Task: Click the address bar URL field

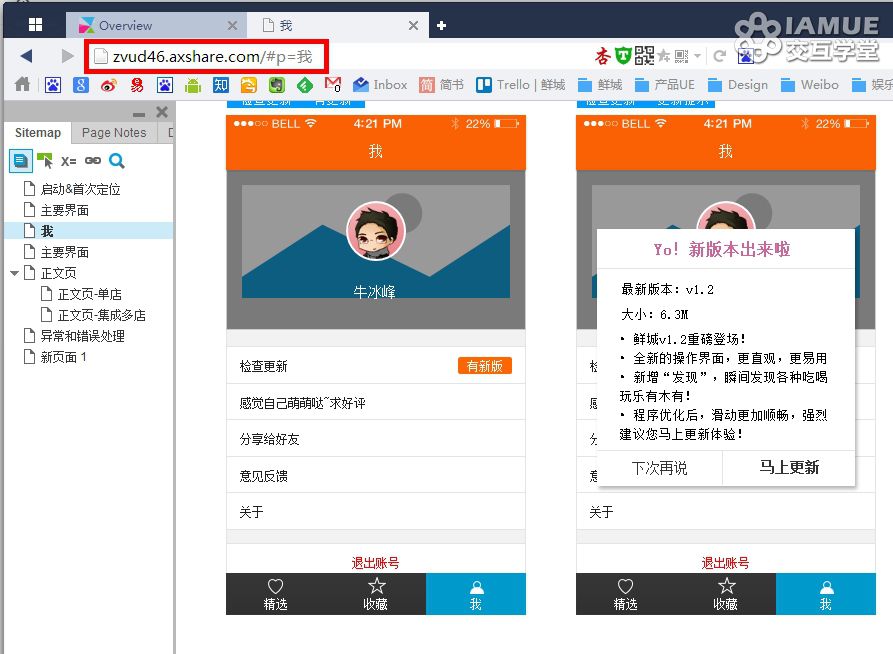Action: pyautogui.click(x=206, y=56)
